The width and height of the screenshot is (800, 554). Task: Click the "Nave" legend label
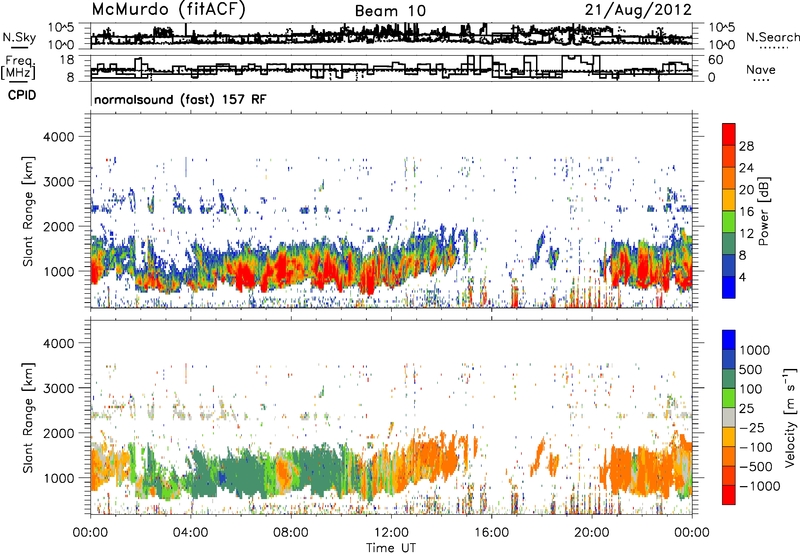click(x=761, y=69)
